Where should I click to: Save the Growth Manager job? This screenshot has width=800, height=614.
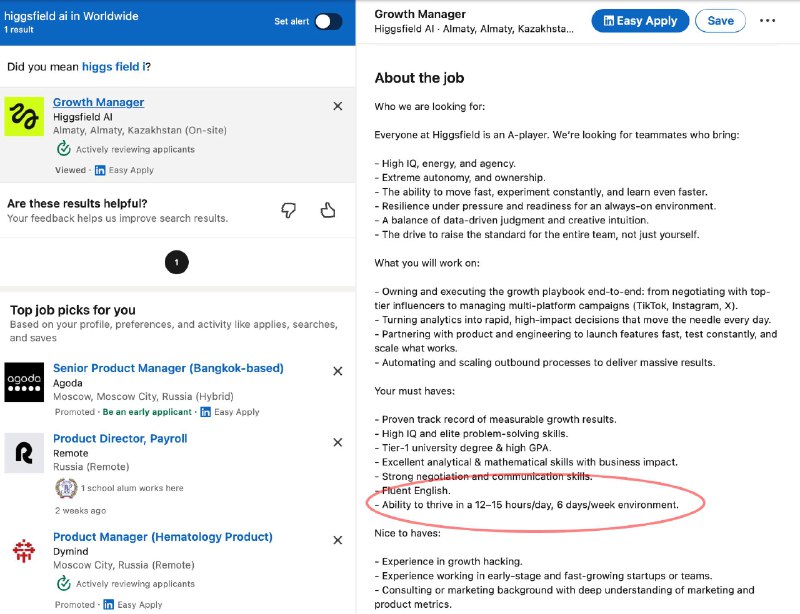(720, 21)
